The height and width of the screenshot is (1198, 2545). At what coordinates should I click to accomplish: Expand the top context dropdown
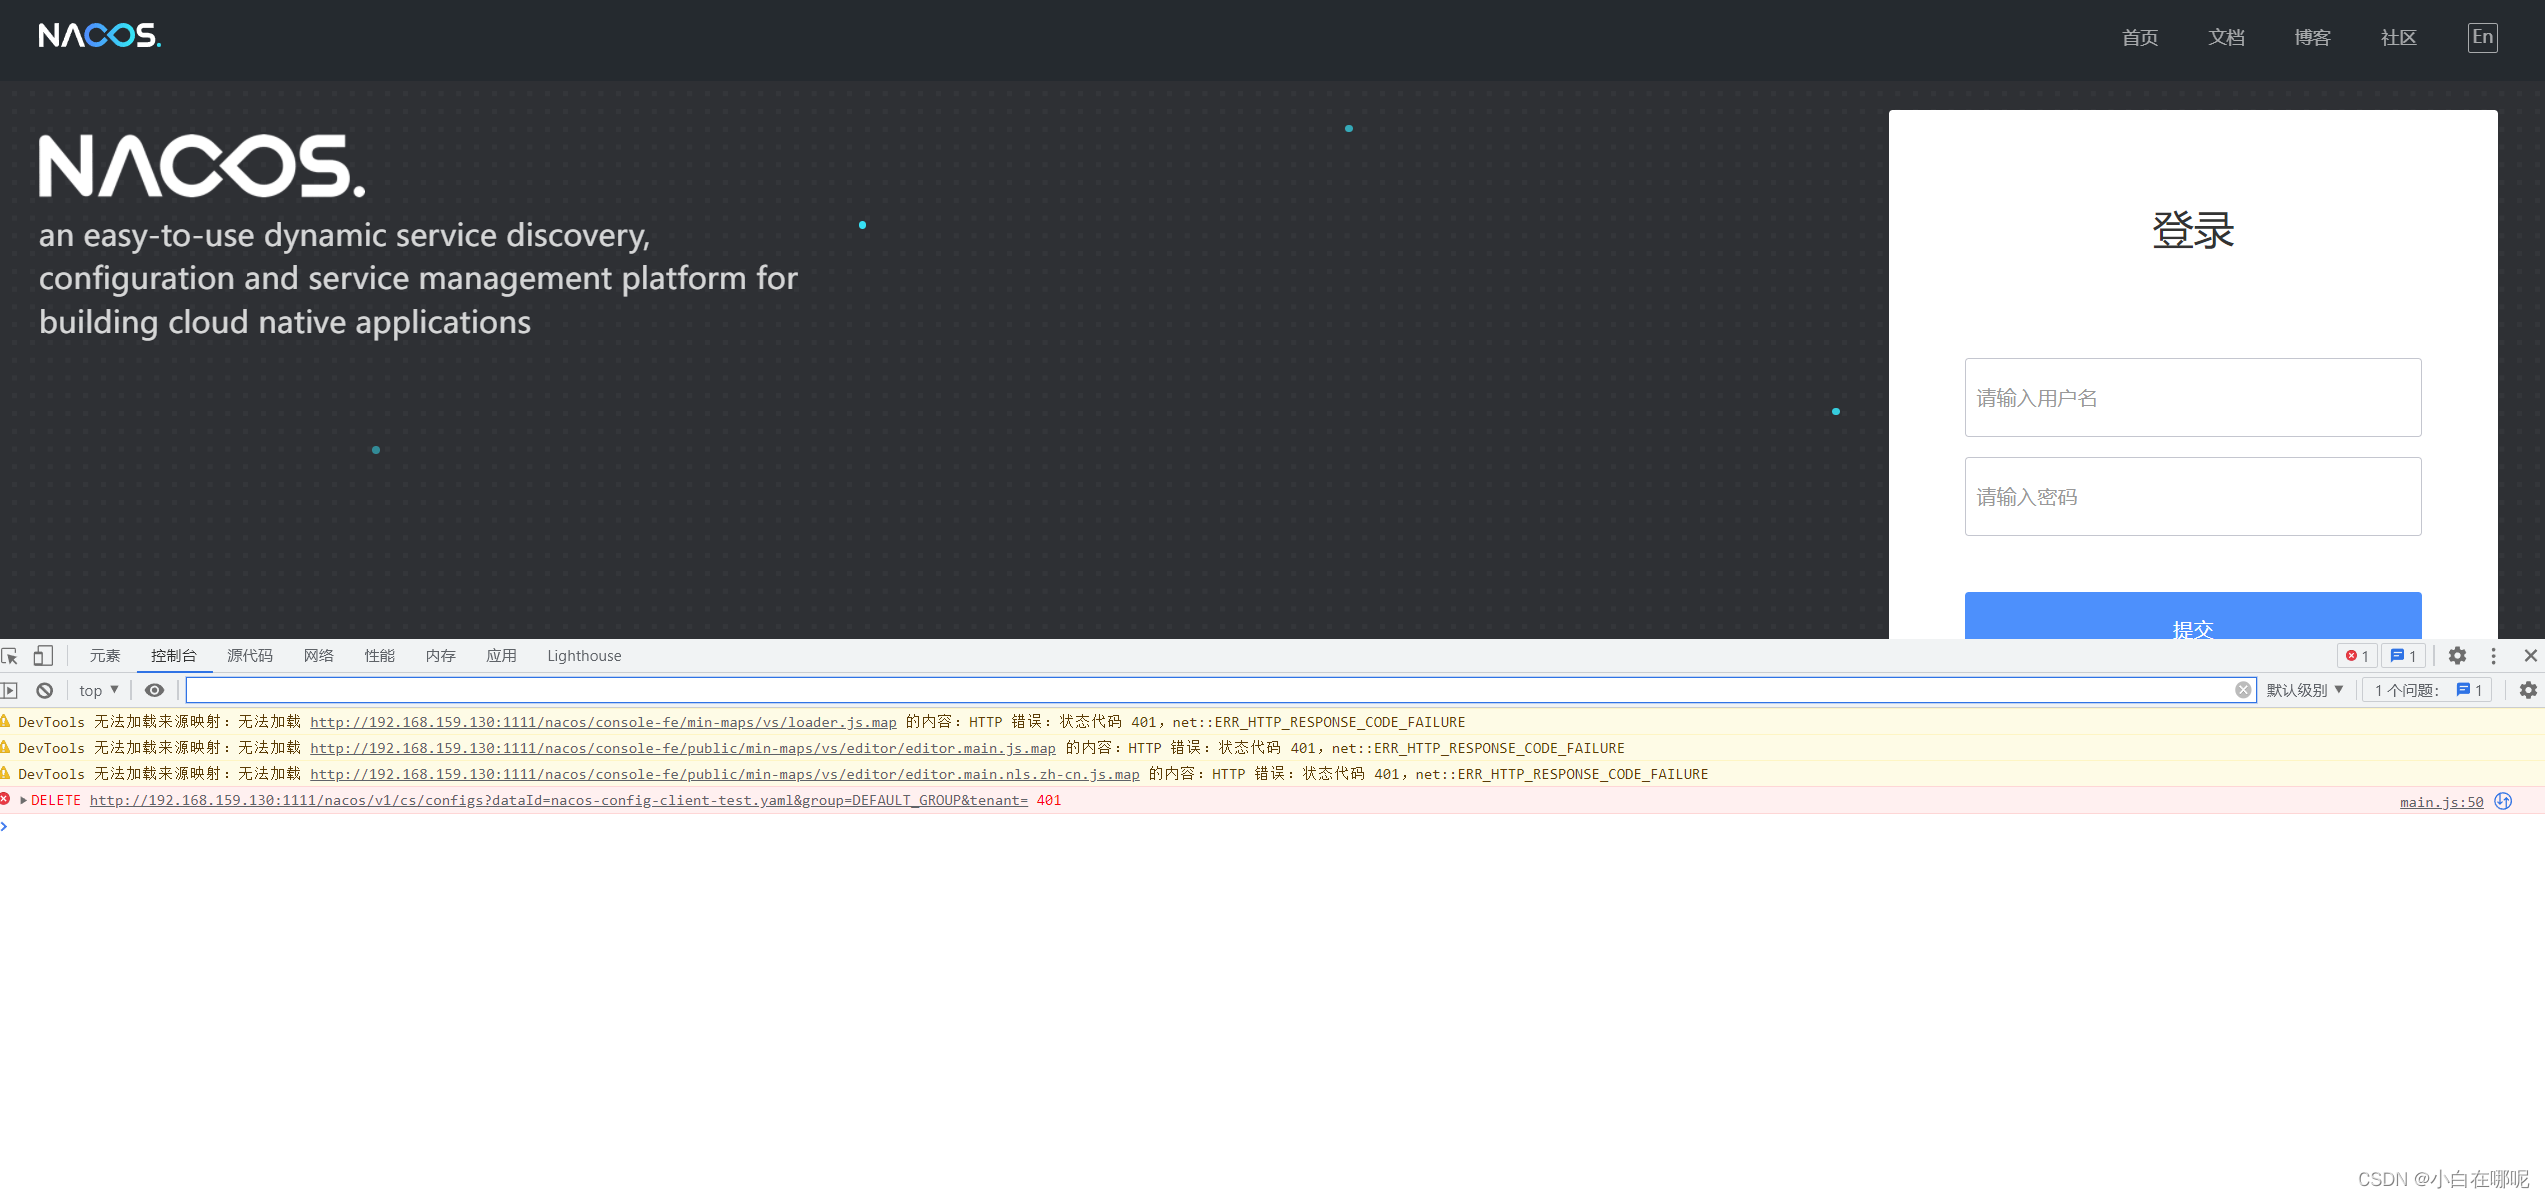[99, 690]
